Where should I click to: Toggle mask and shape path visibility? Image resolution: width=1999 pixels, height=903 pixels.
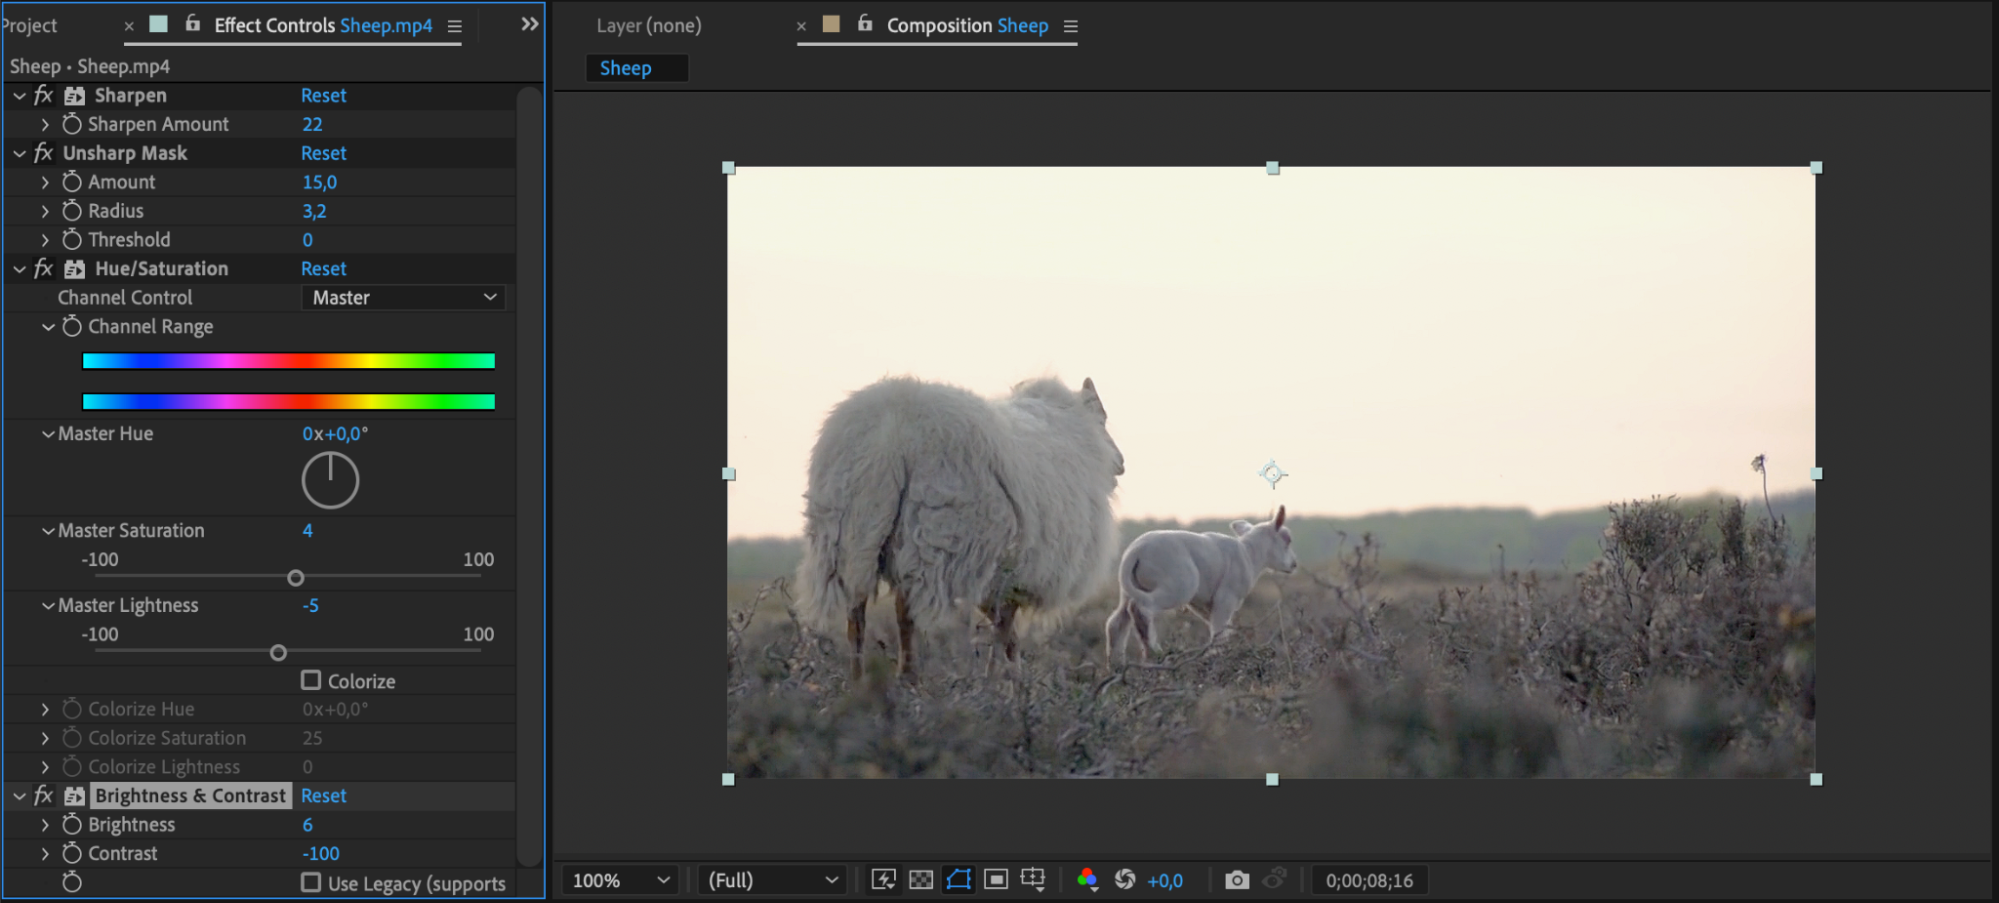958,880
